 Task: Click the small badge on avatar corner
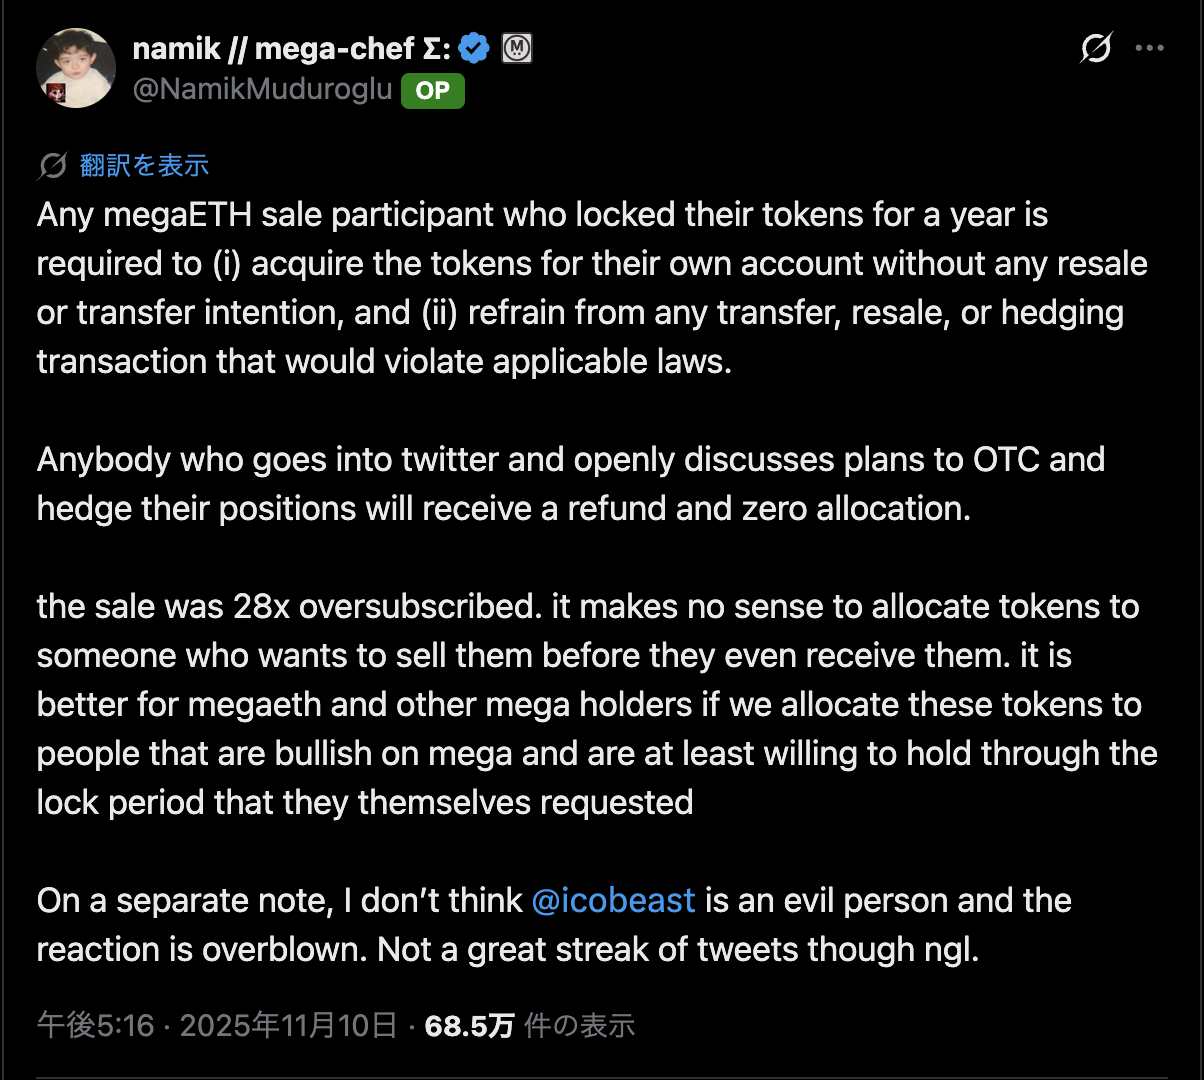tap(57, 94)
